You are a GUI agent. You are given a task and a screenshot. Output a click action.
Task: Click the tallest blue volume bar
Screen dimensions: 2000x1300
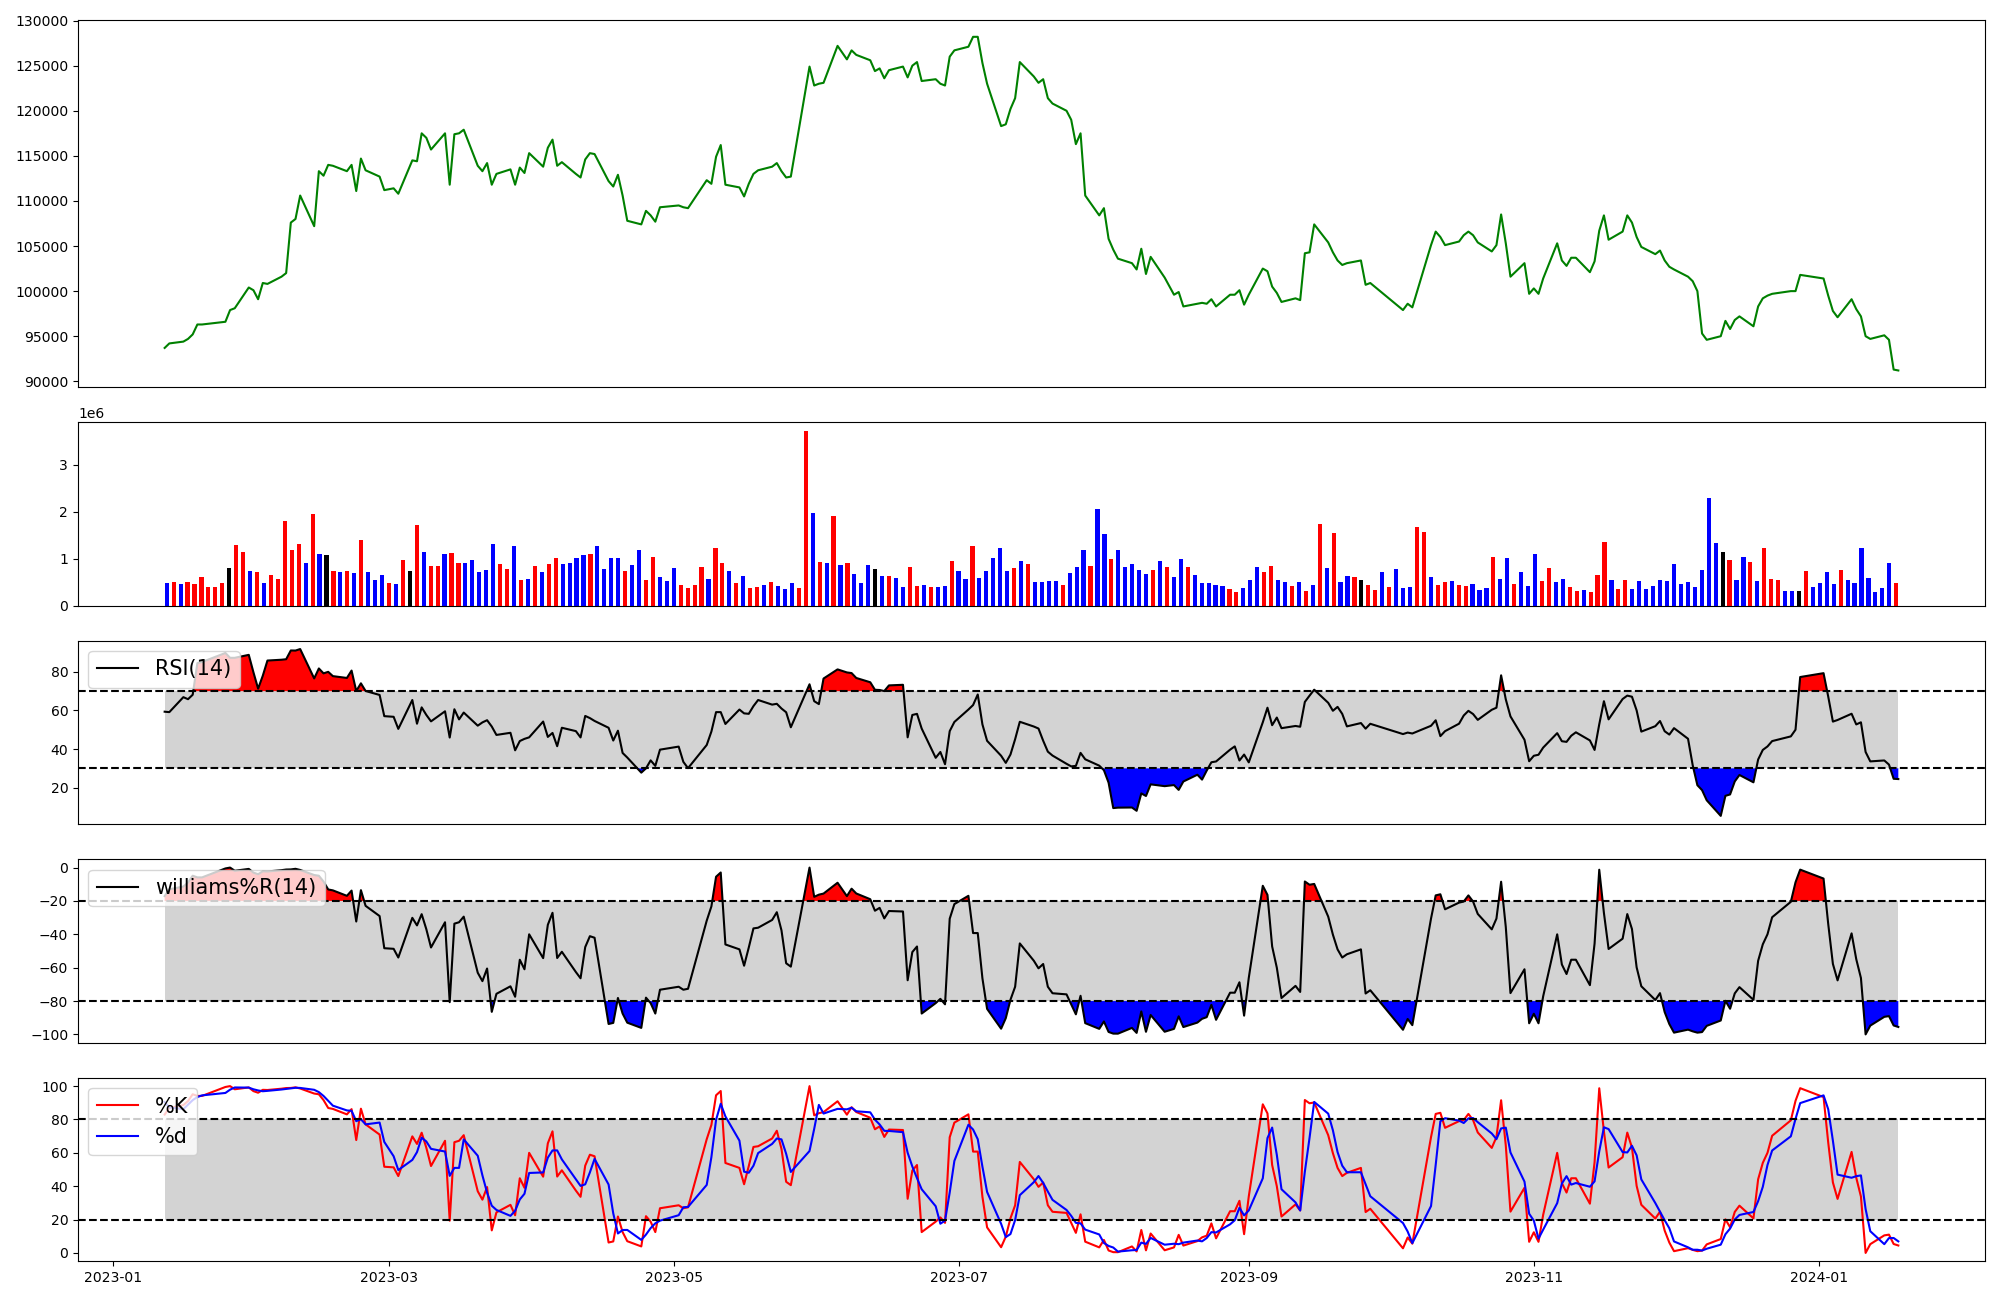[x=1709, y=551]
